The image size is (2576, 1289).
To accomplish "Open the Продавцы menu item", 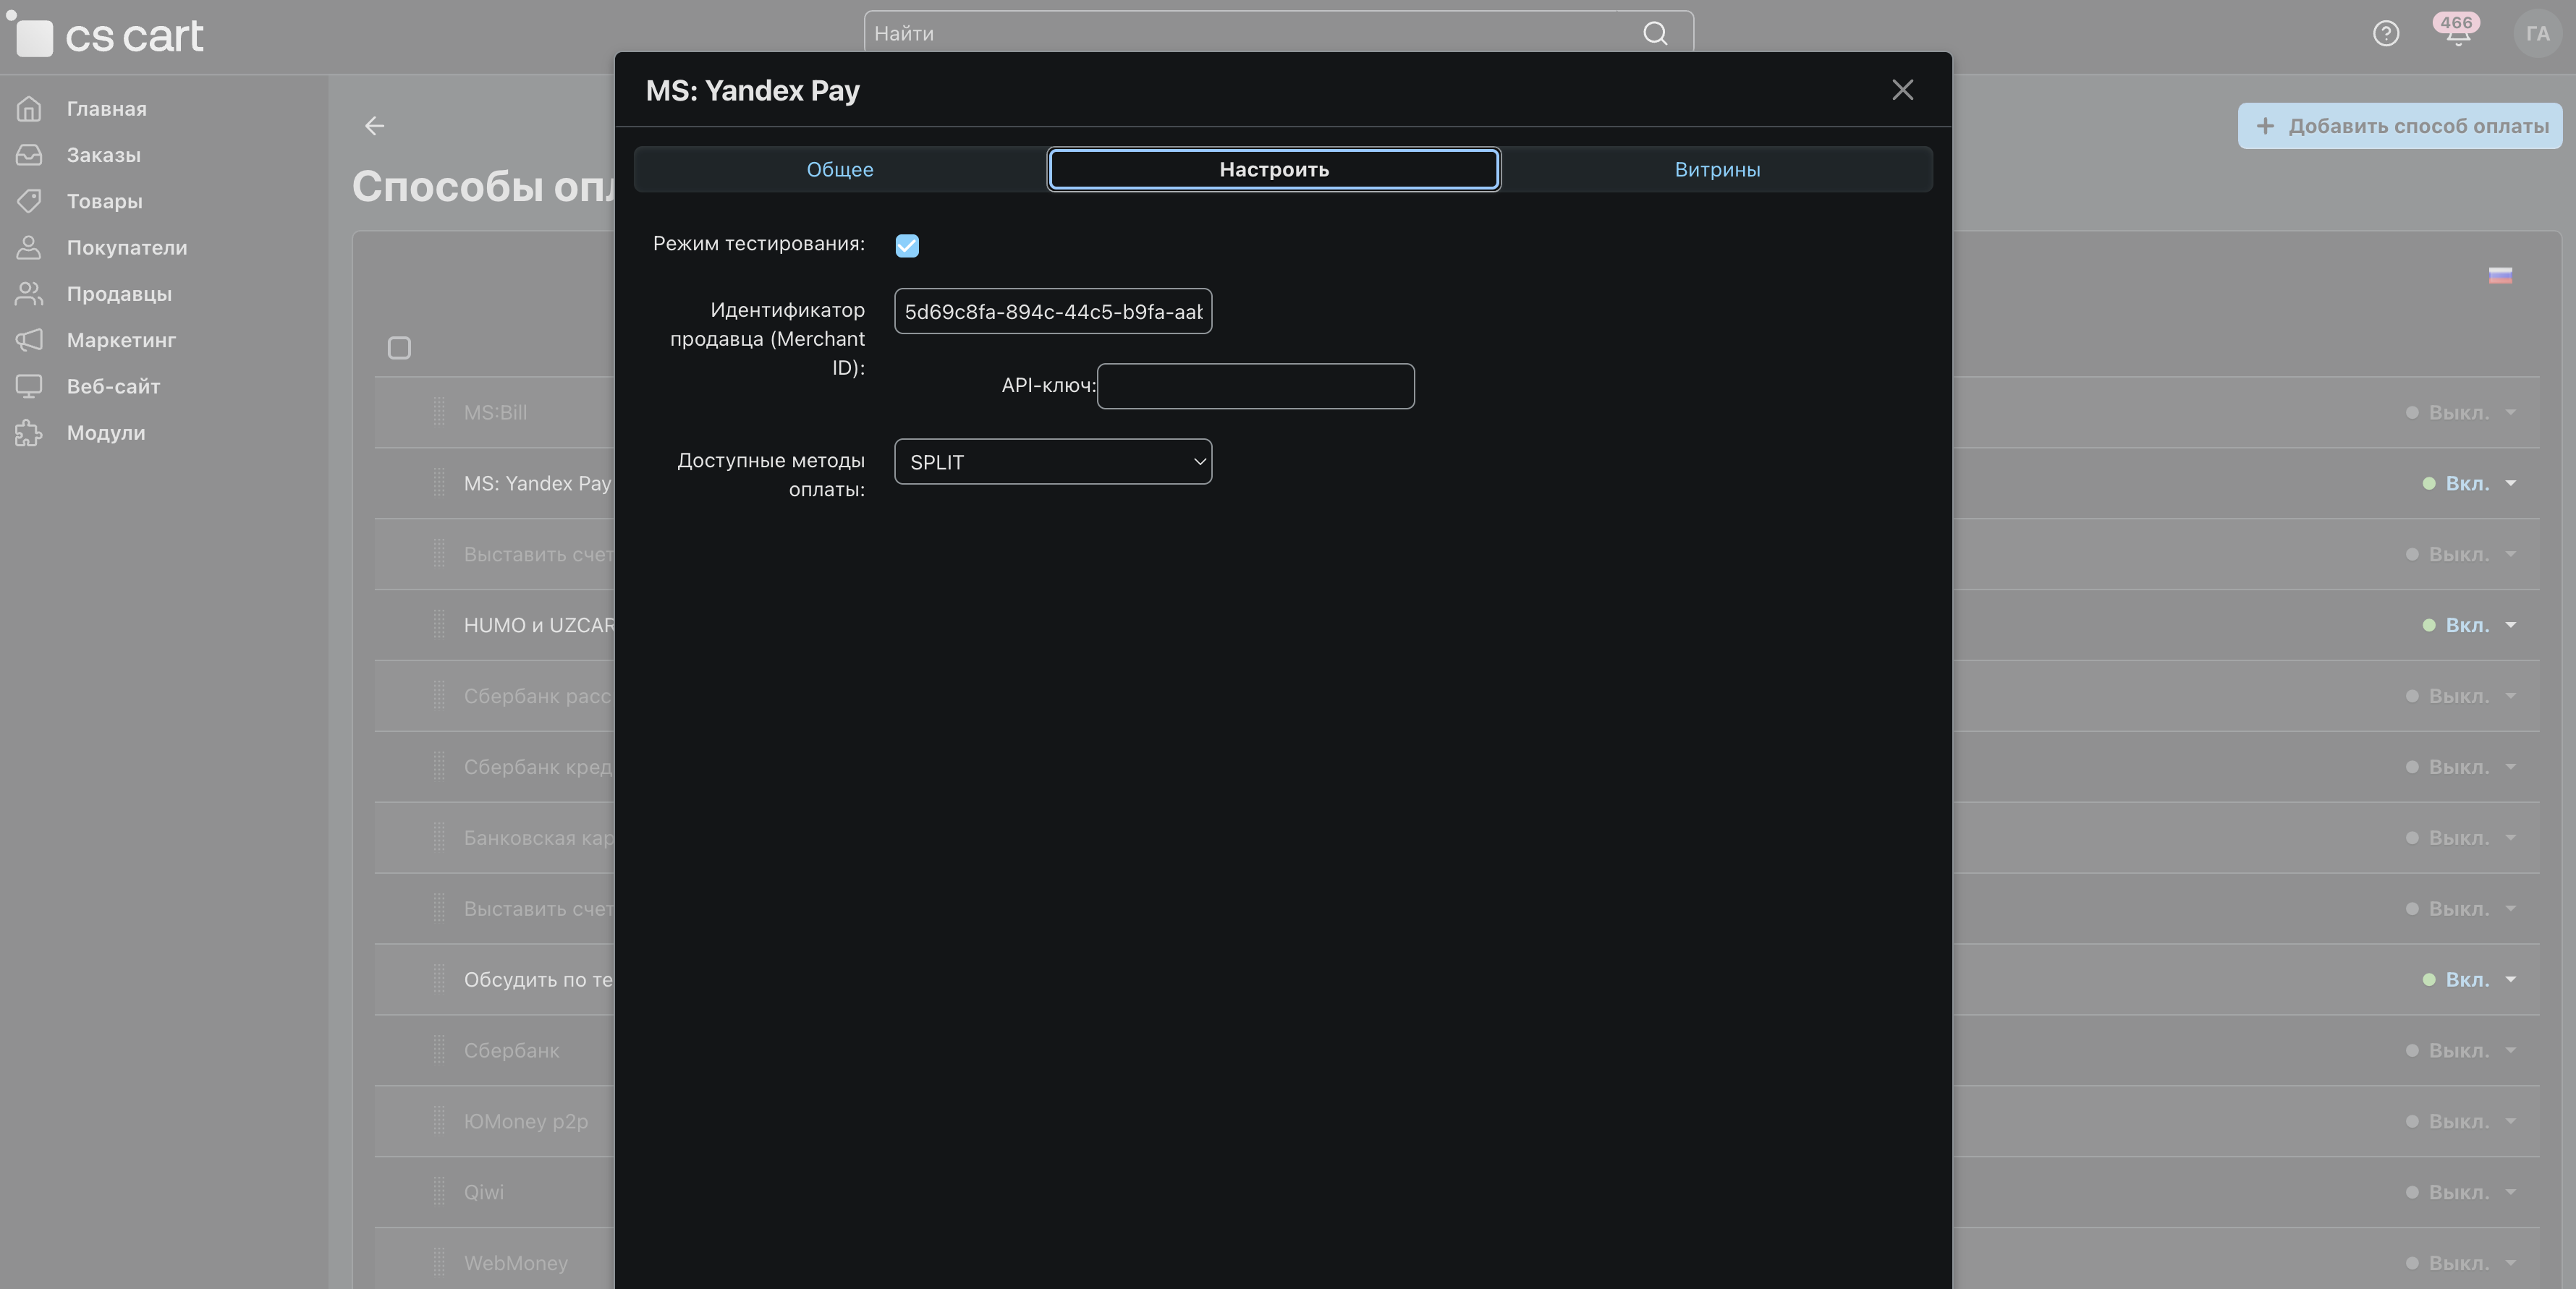I will [119, 294].
